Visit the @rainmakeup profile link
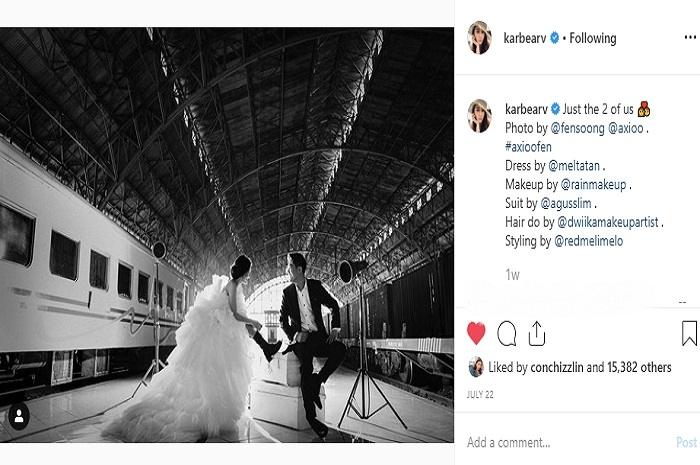This screenshot has height=465, width=700. [594, 185]
